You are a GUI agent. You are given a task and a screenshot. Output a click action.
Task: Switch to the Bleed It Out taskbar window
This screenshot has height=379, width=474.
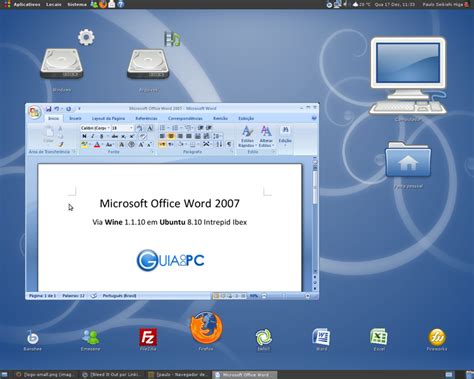112,375
